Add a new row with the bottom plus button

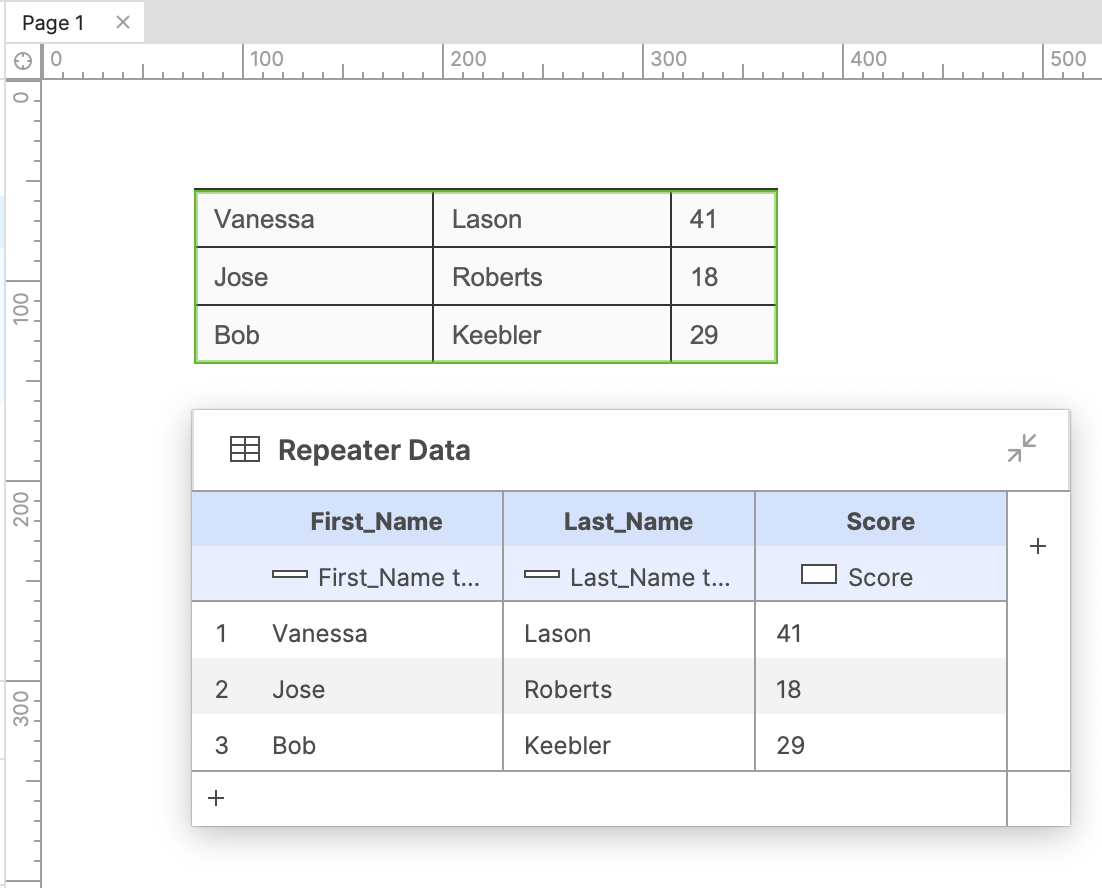[x=215, y=797]
